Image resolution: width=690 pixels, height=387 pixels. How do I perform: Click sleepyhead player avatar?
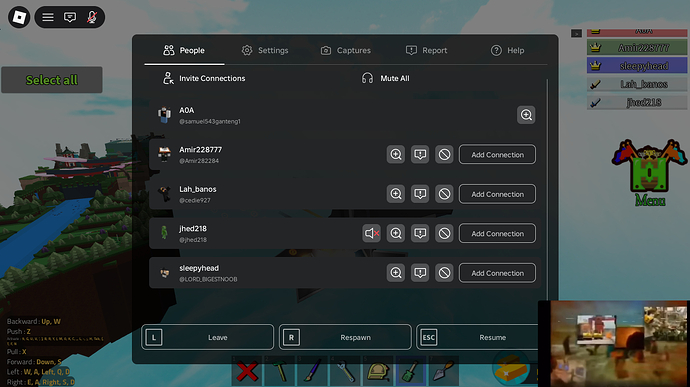(x=165, y=273)
